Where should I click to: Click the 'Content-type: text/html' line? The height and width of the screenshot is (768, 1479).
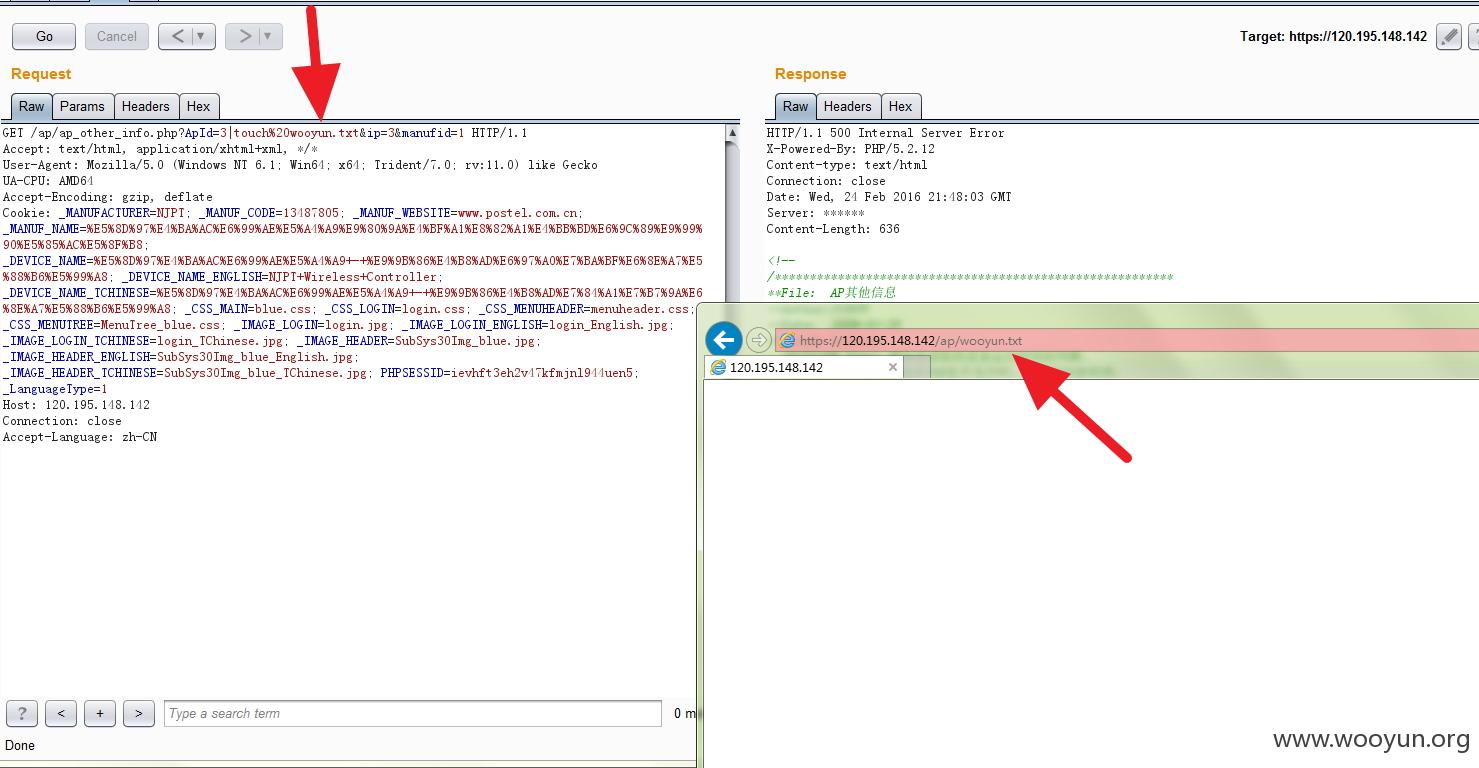pos(847,165)
